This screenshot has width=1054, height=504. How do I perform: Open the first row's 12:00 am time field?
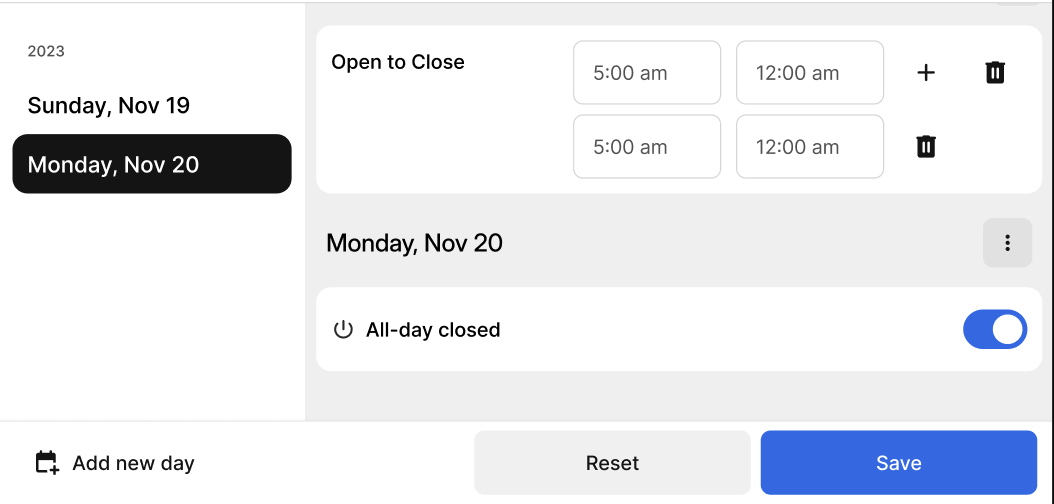click(809, 72)
